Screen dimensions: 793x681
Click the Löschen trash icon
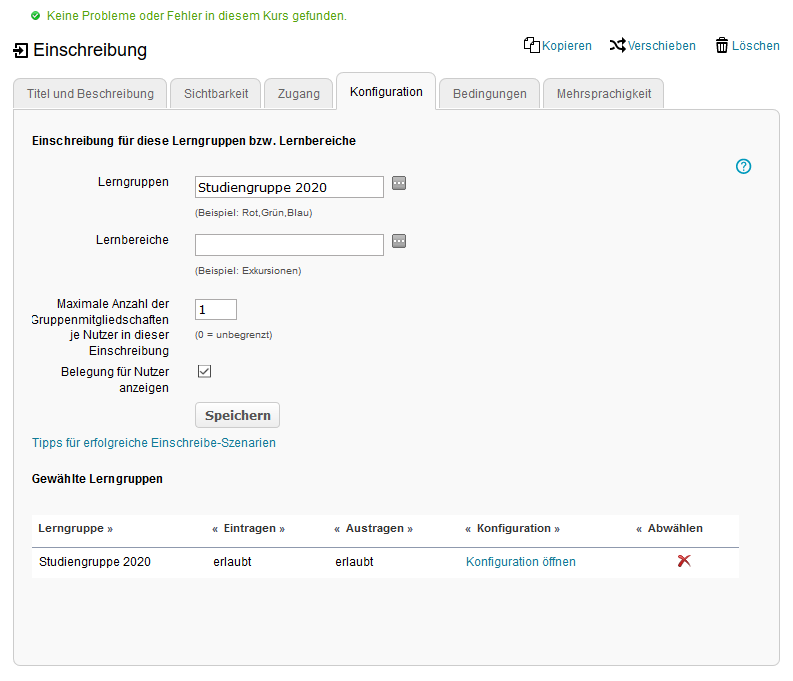pos(722,45)
